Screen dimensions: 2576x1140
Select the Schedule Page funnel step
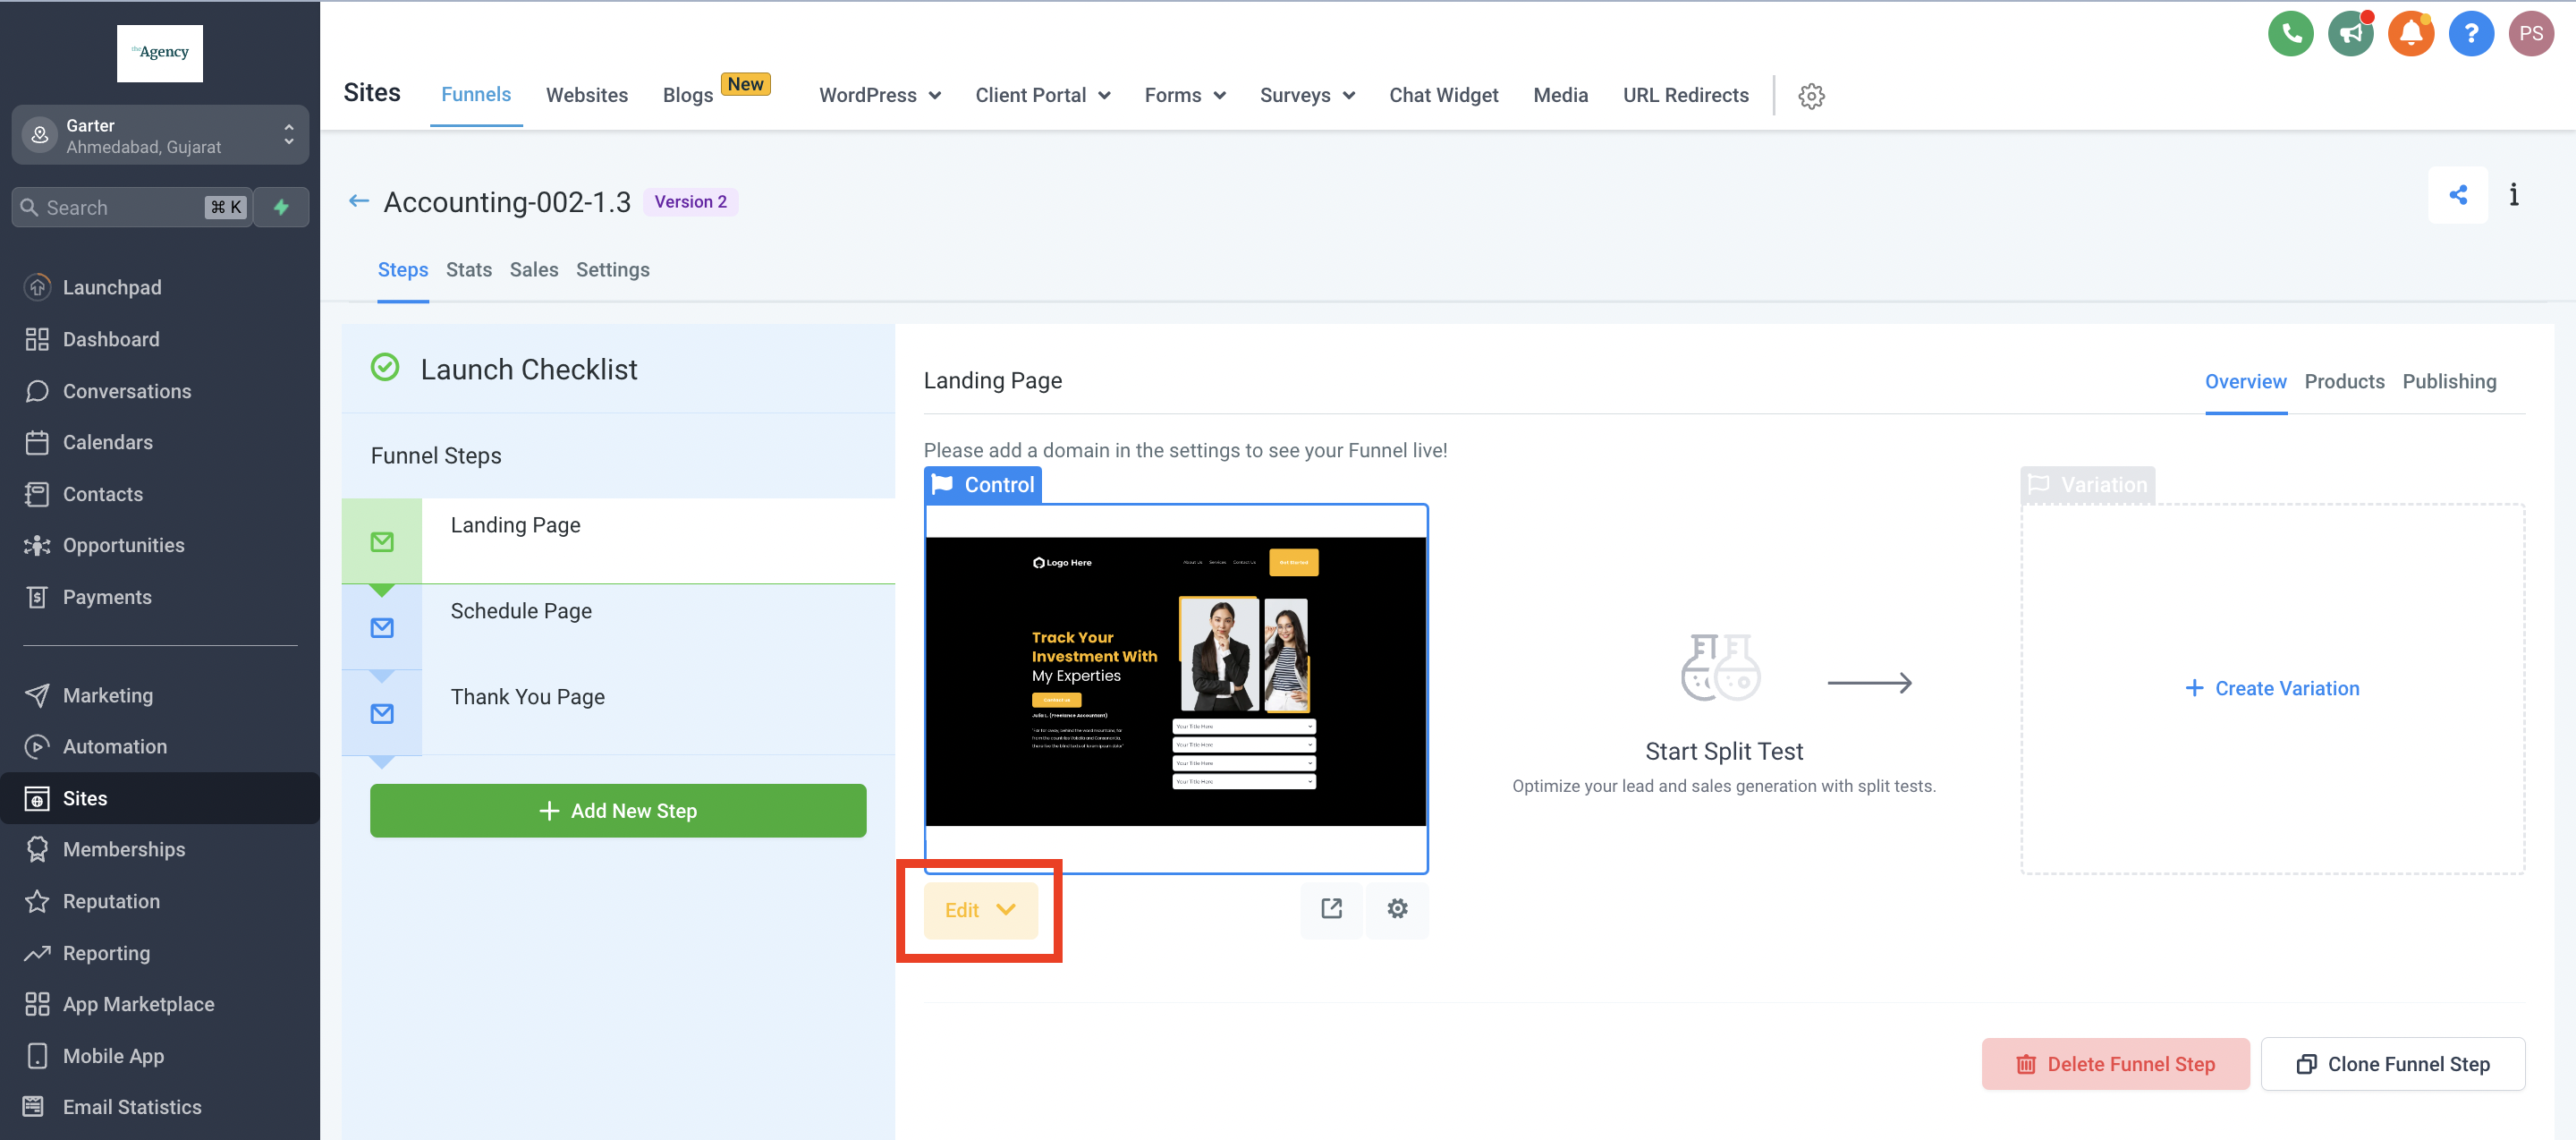click(x=520, y=611)
